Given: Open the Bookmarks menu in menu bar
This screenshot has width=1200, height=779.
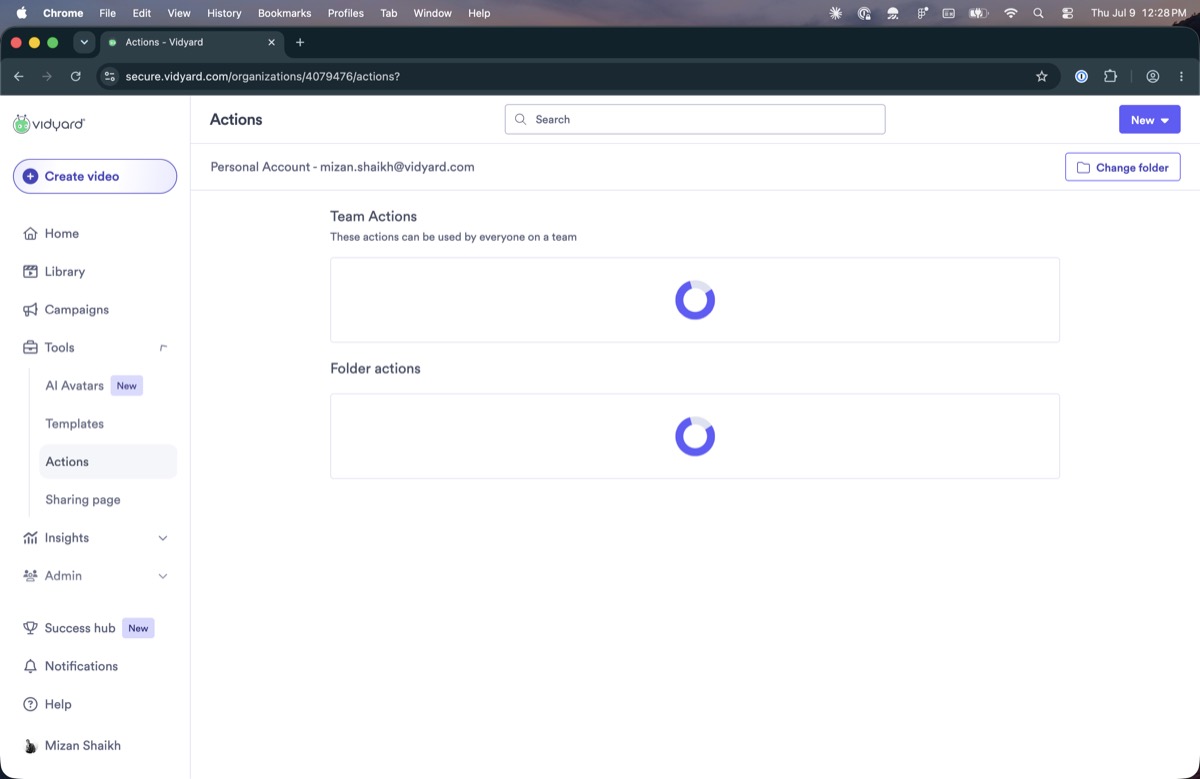Looking at the screenshot, I should tap(284, 13).
